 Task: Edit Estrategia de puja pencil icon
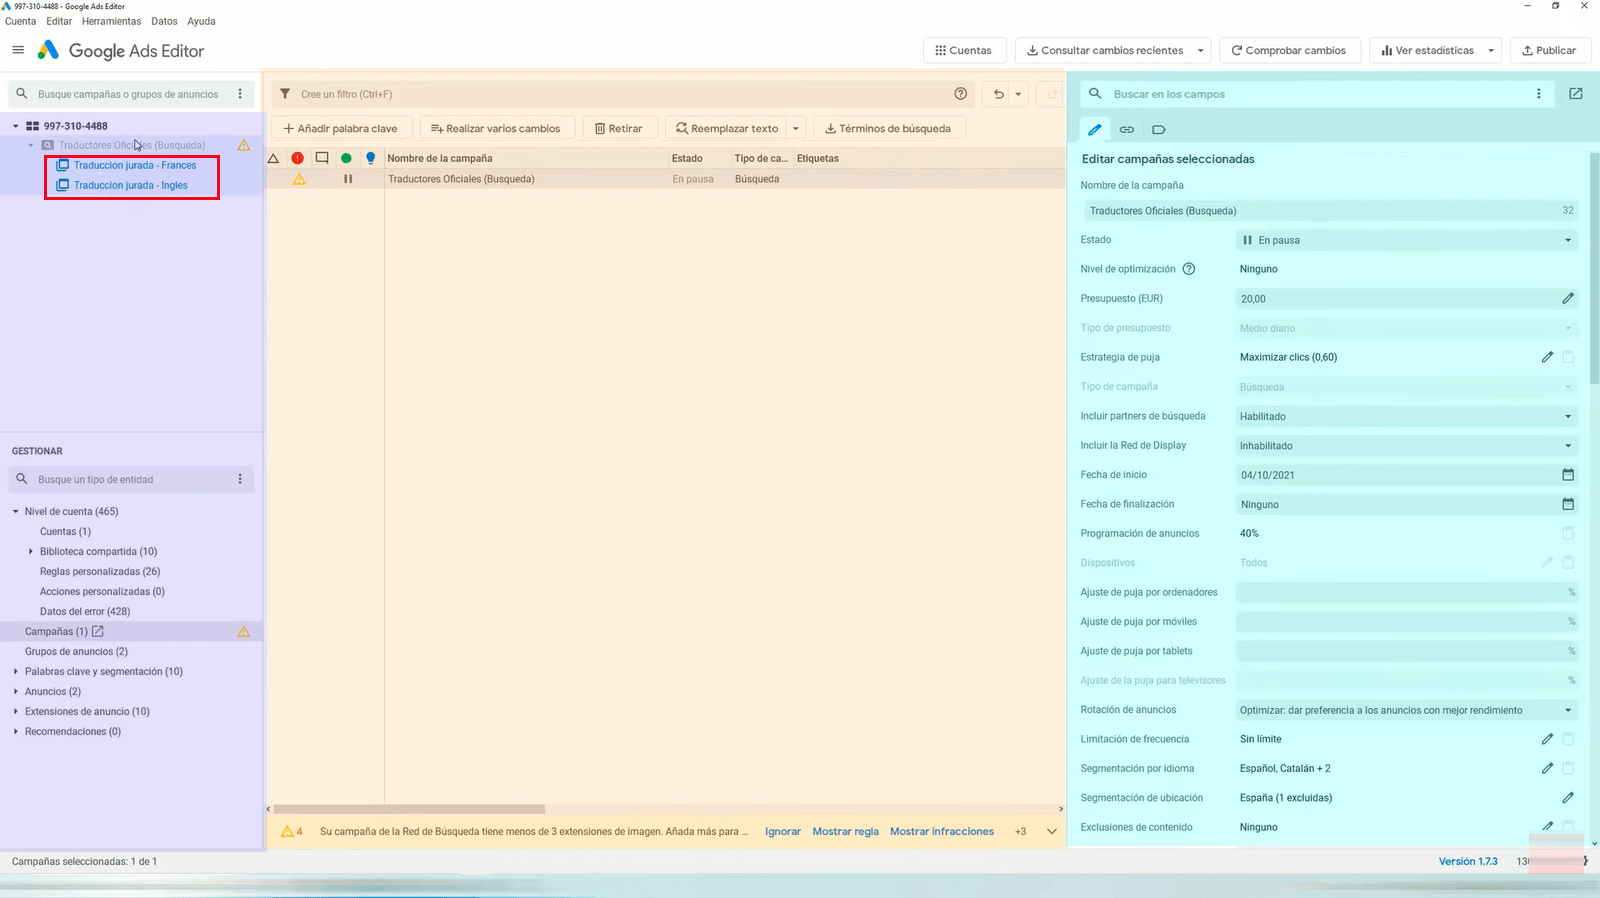coord(1547,357)
